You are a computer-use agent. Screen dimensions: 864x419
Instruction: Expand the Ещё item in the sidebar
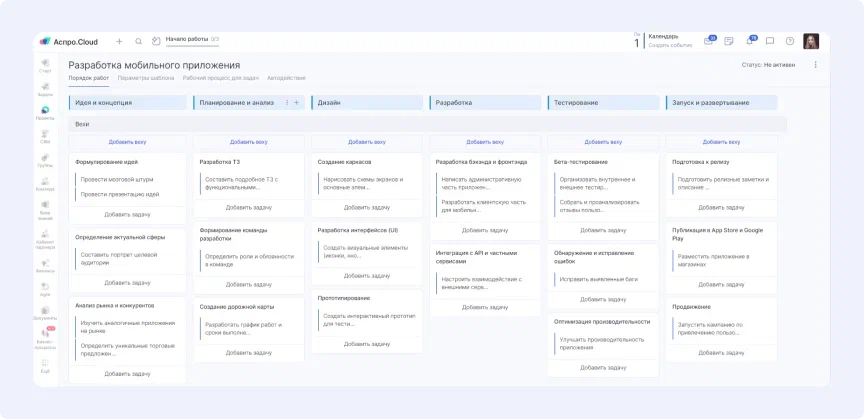(45, 367)
